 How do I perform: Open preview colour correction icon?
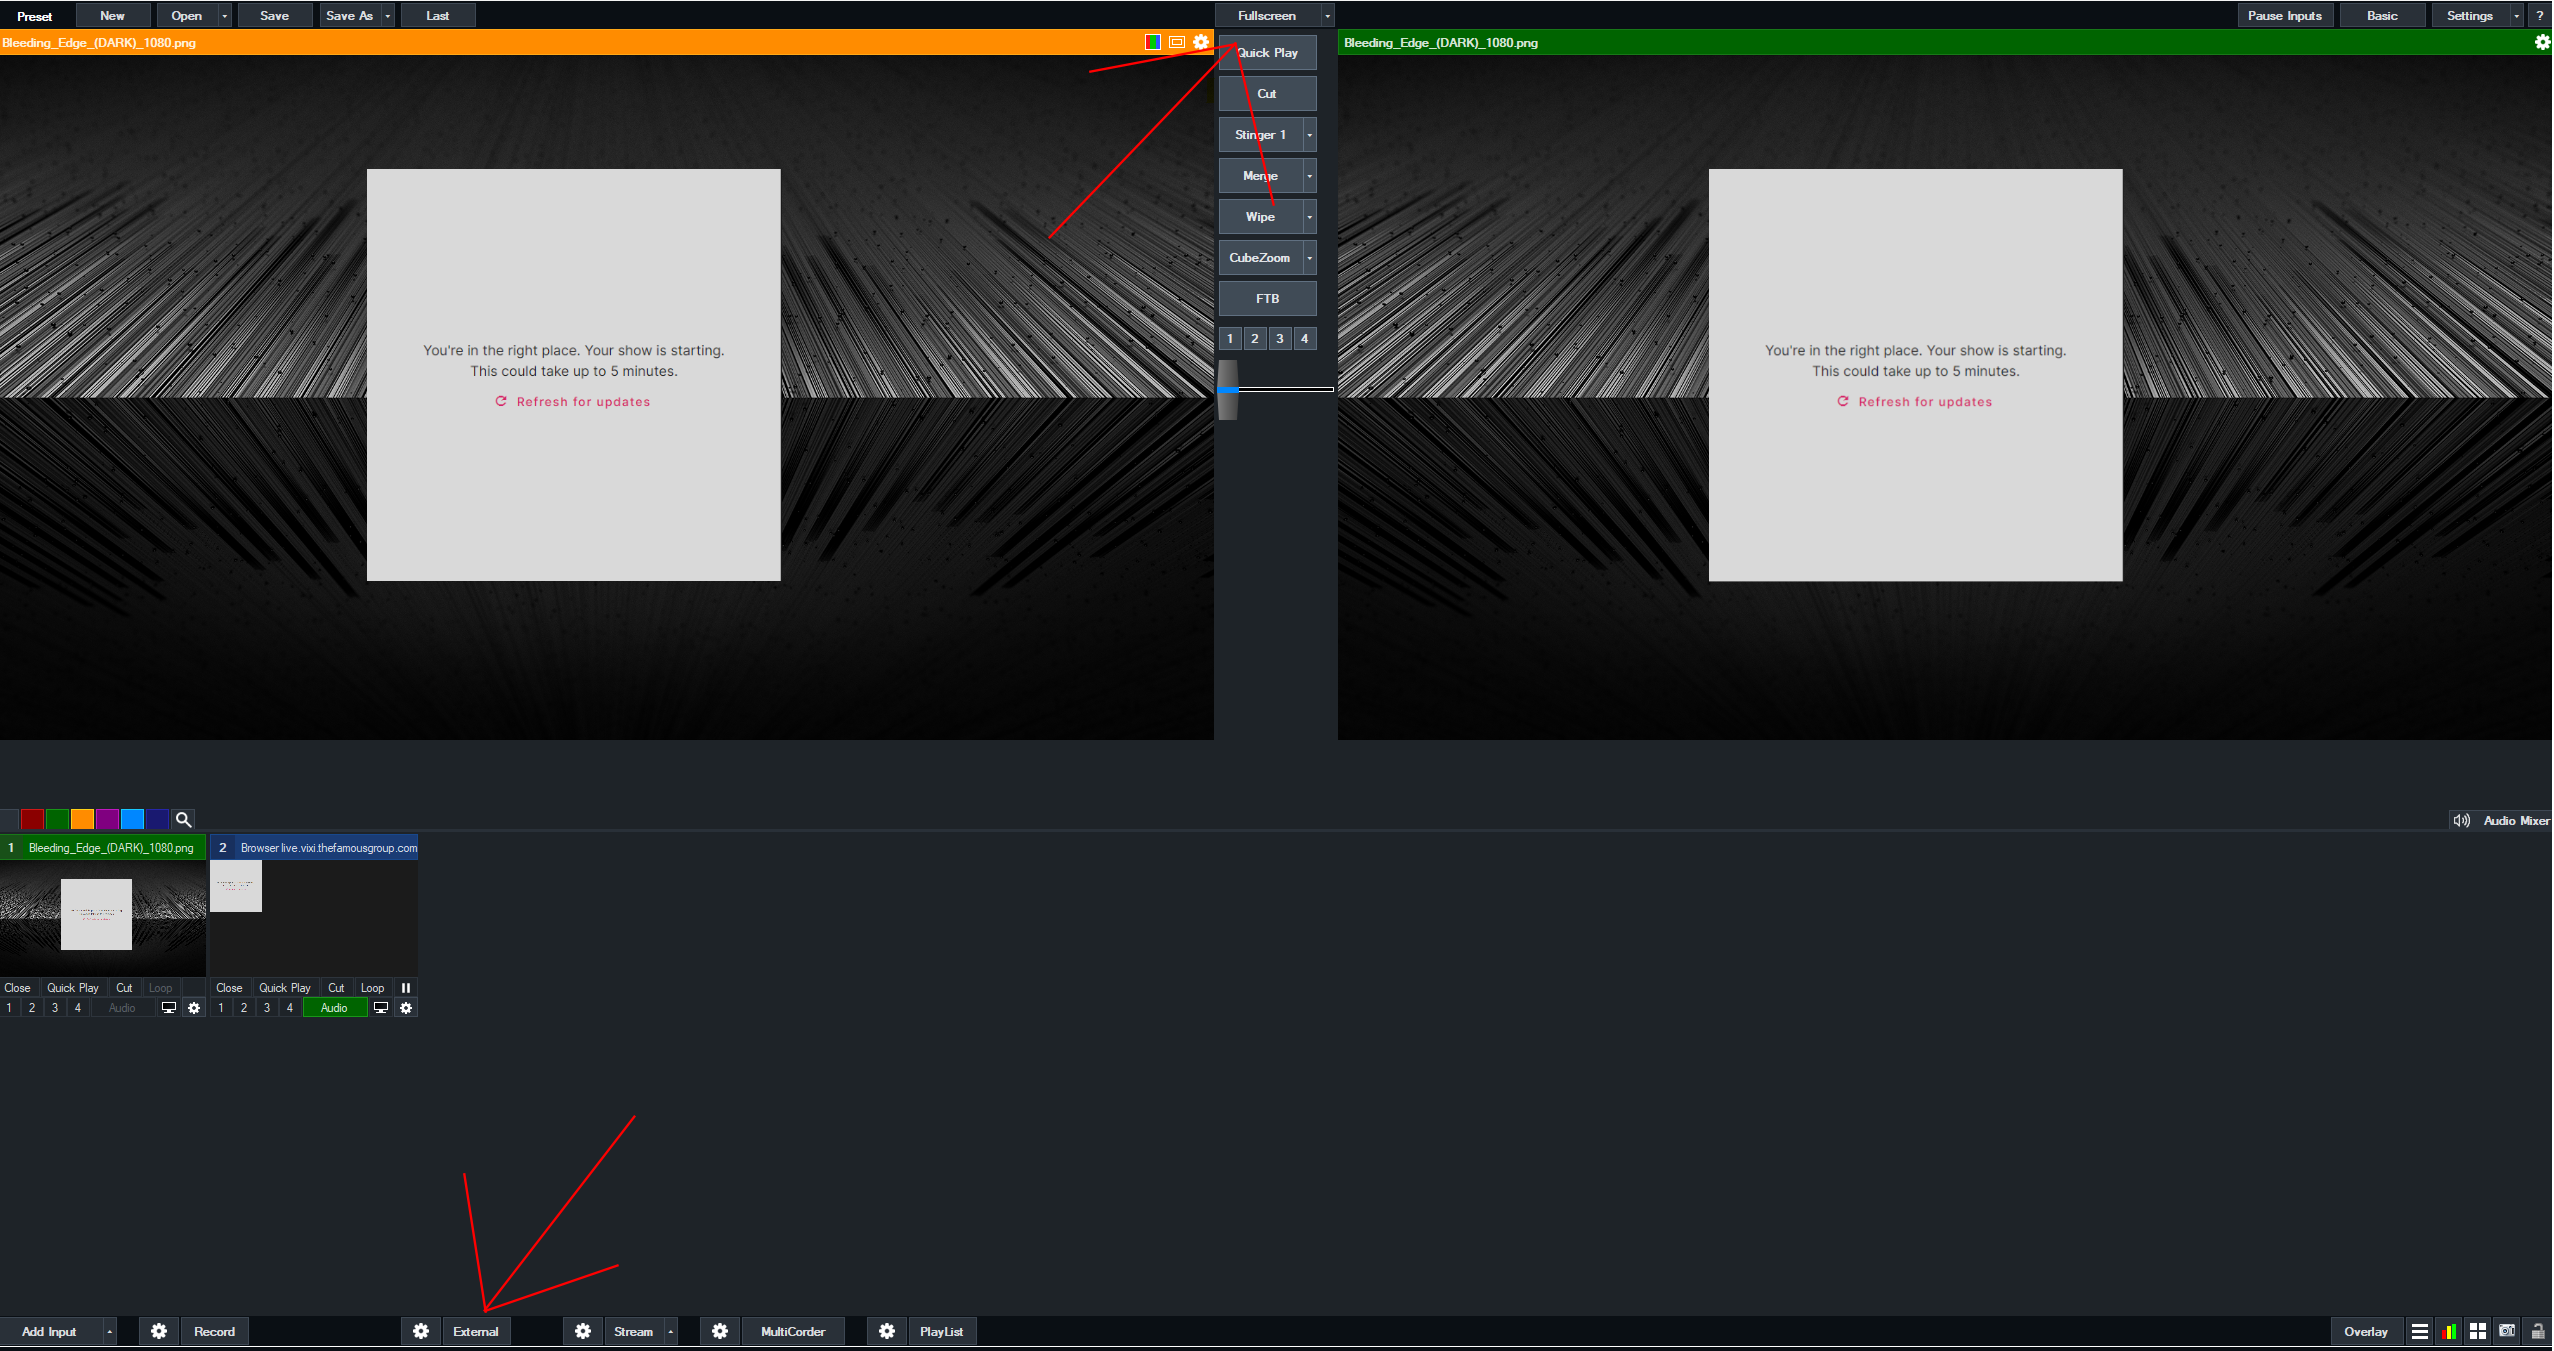point(1153,42)
